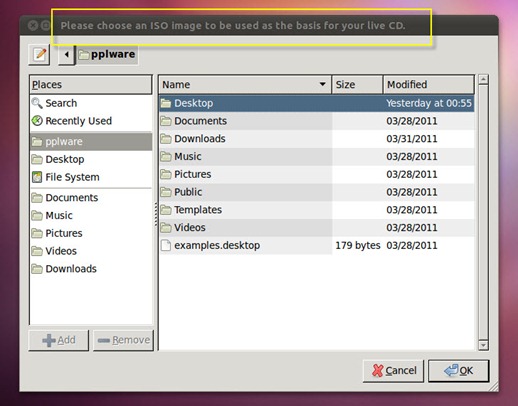
Task: Sort files by the Size column
Action: tap(357, 85)
